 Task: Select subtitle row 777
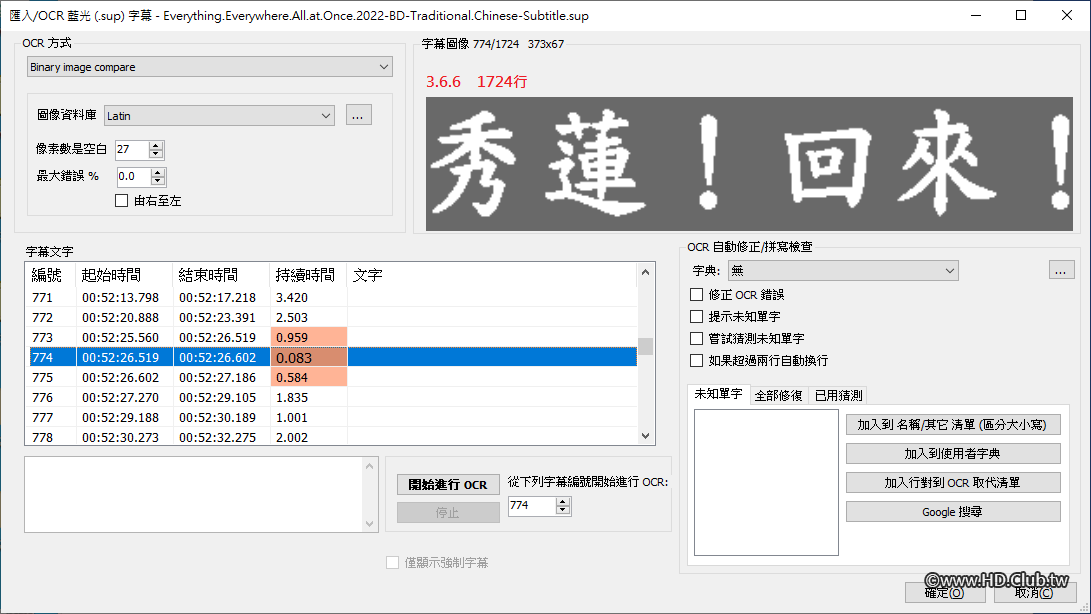point(331,418)
